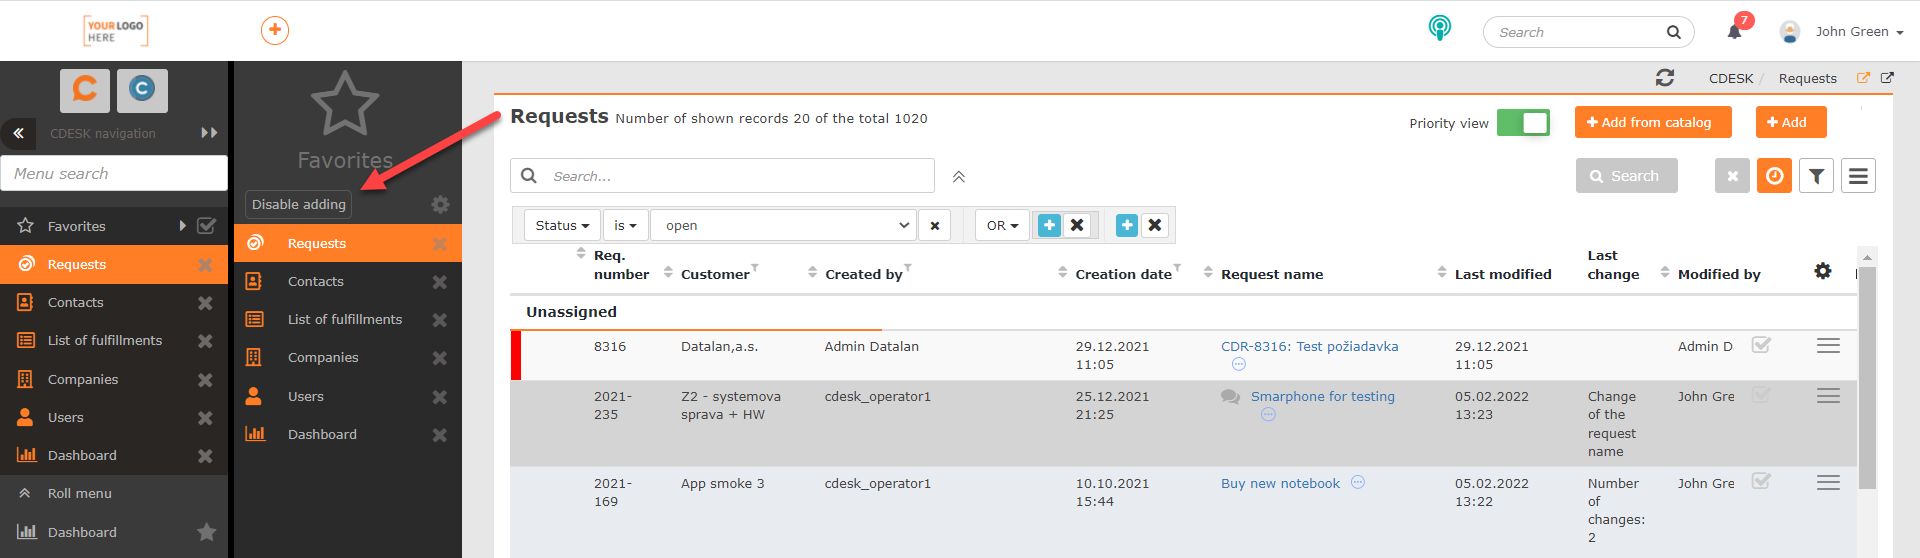Open CDR-8316: Test požiadavka request
The image size is (1920, 558).
1309,346
